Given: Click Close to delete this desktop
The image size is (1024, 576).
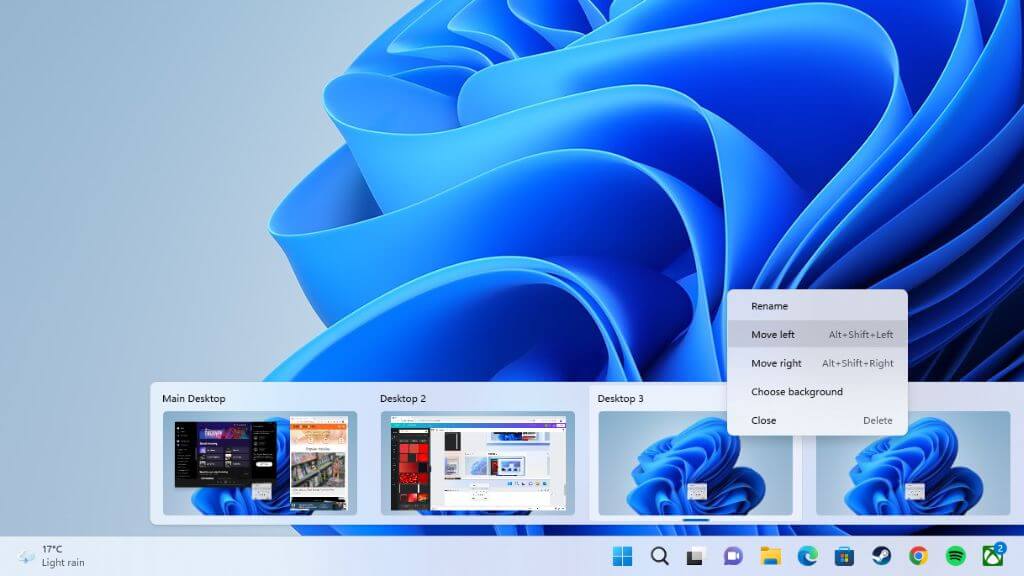Looking at the screenshot, I should pyautogui.click(x=764, y=420).
